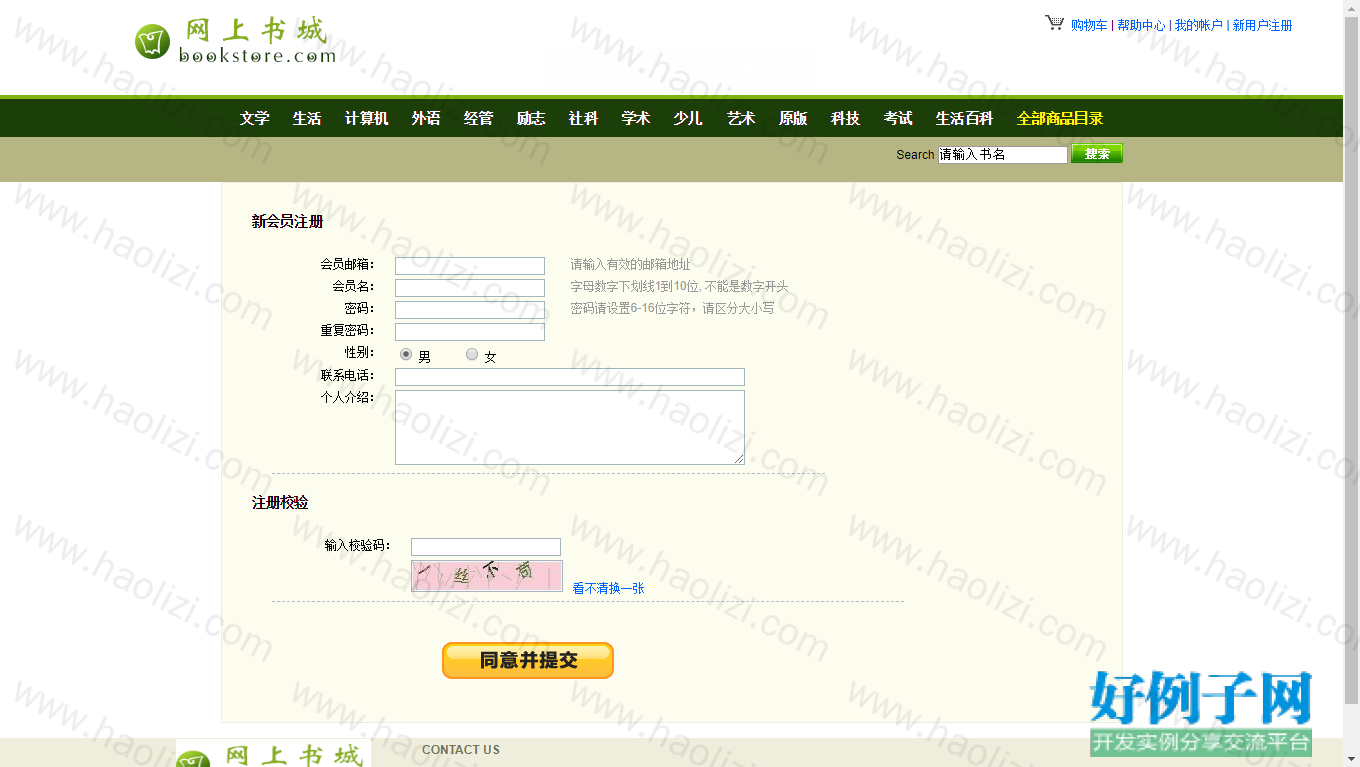The height and width of the screenshot is (767, 1360).
Task: Open the 外语 category
Action: [426, 118]
